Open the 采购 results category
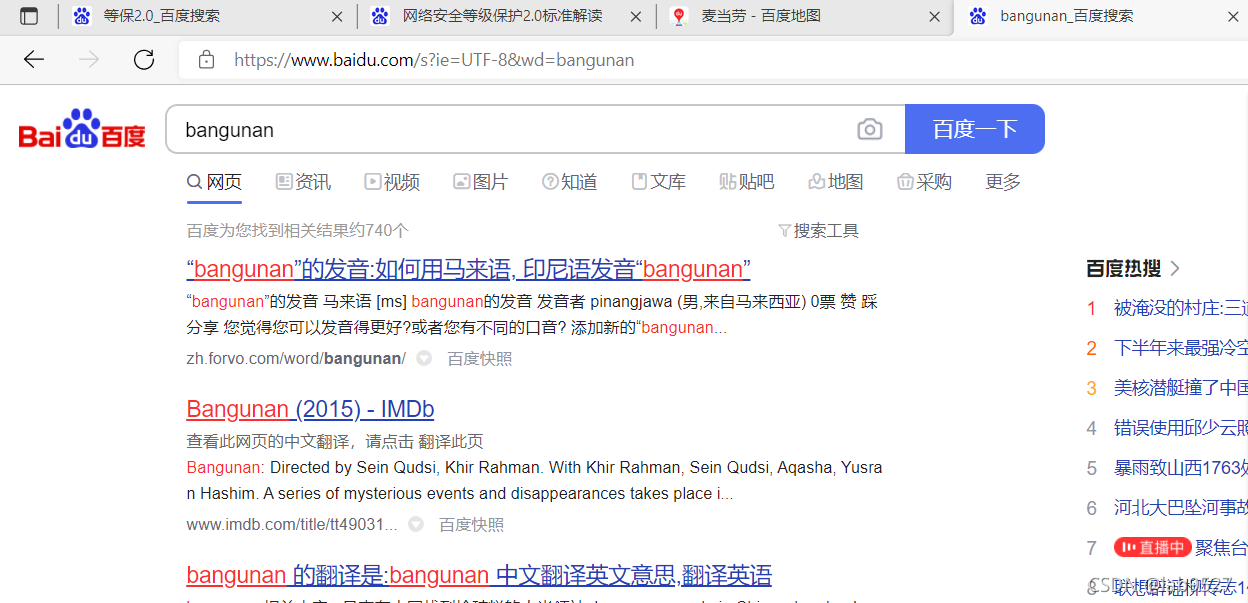 tap(925, 182)
